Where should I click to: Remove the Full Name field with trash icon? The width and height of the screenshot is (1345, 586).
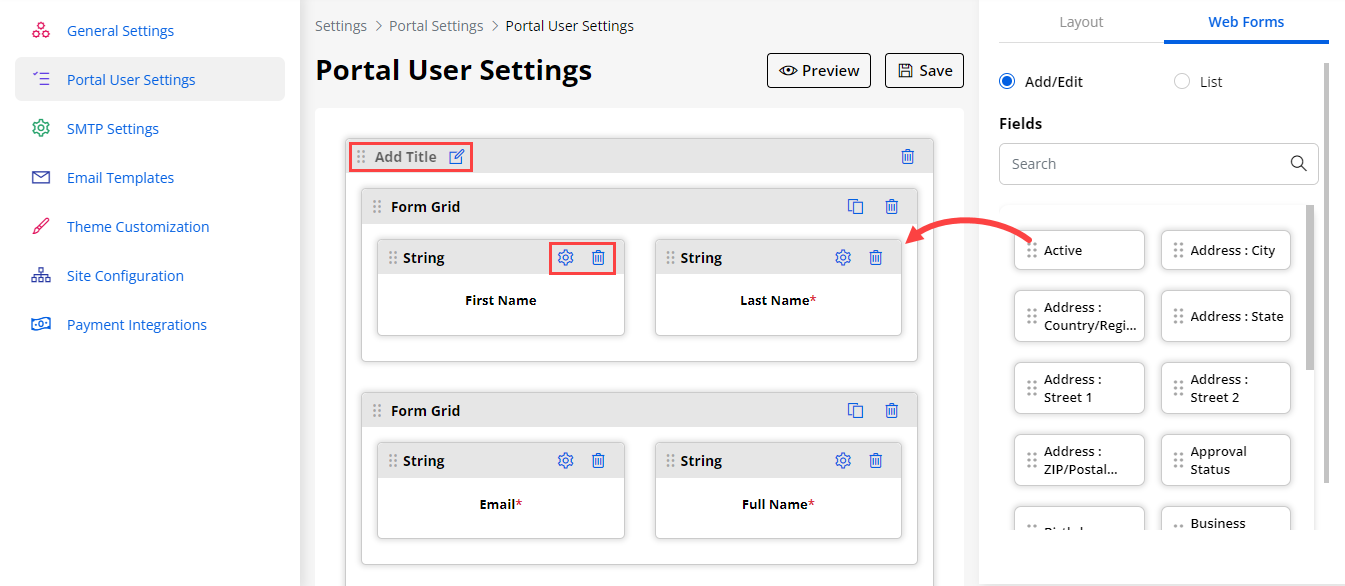(875, 461)
